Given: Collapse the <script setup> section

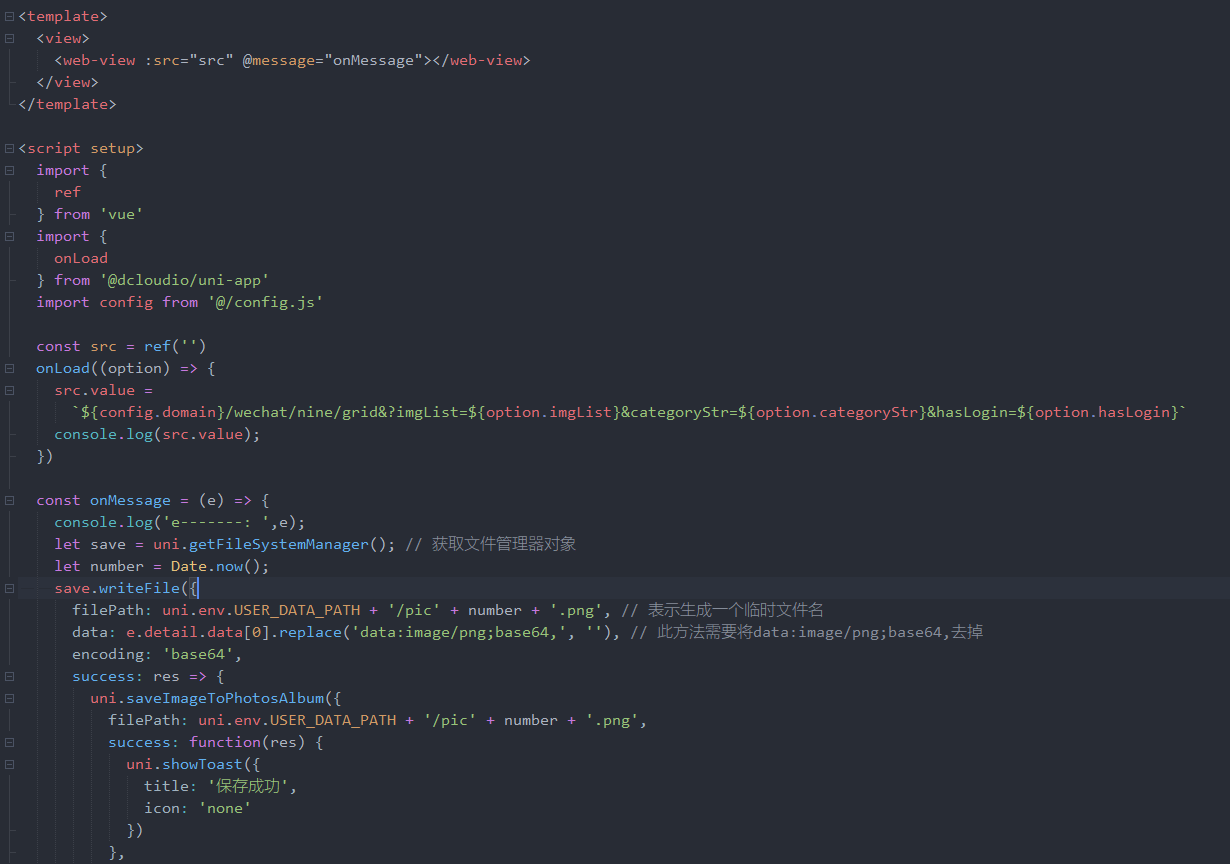Looking at the screenshot, I should click(9, 148).
